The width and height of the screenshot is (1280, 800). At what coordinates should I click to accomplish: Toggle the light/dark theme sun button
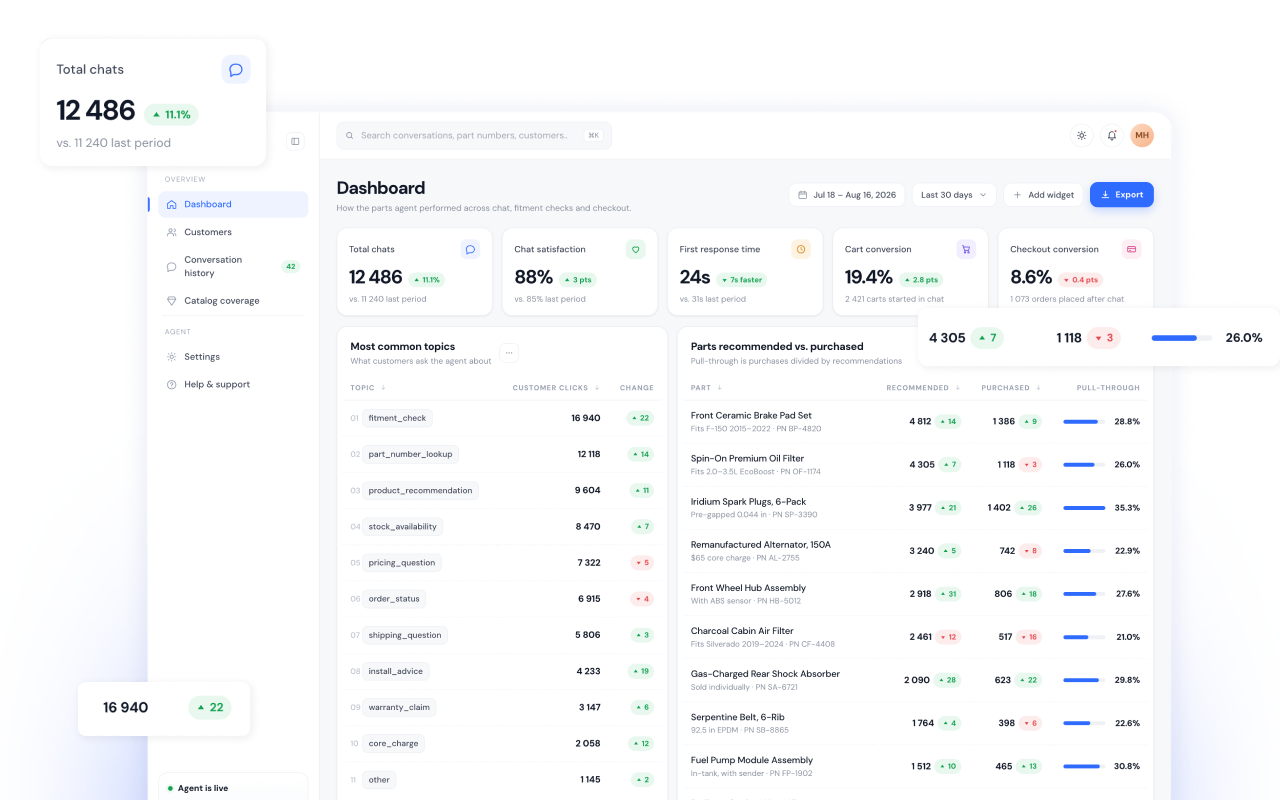point(1081,135)
